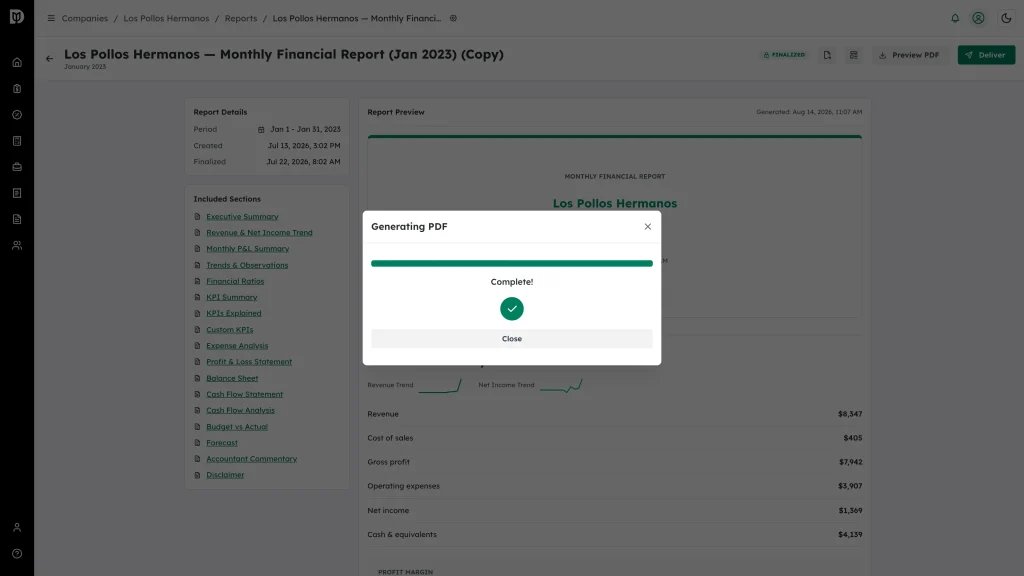Screen dimensions: 1024x576
Task: Click the green Deliver button
Action: pos(986,55)
